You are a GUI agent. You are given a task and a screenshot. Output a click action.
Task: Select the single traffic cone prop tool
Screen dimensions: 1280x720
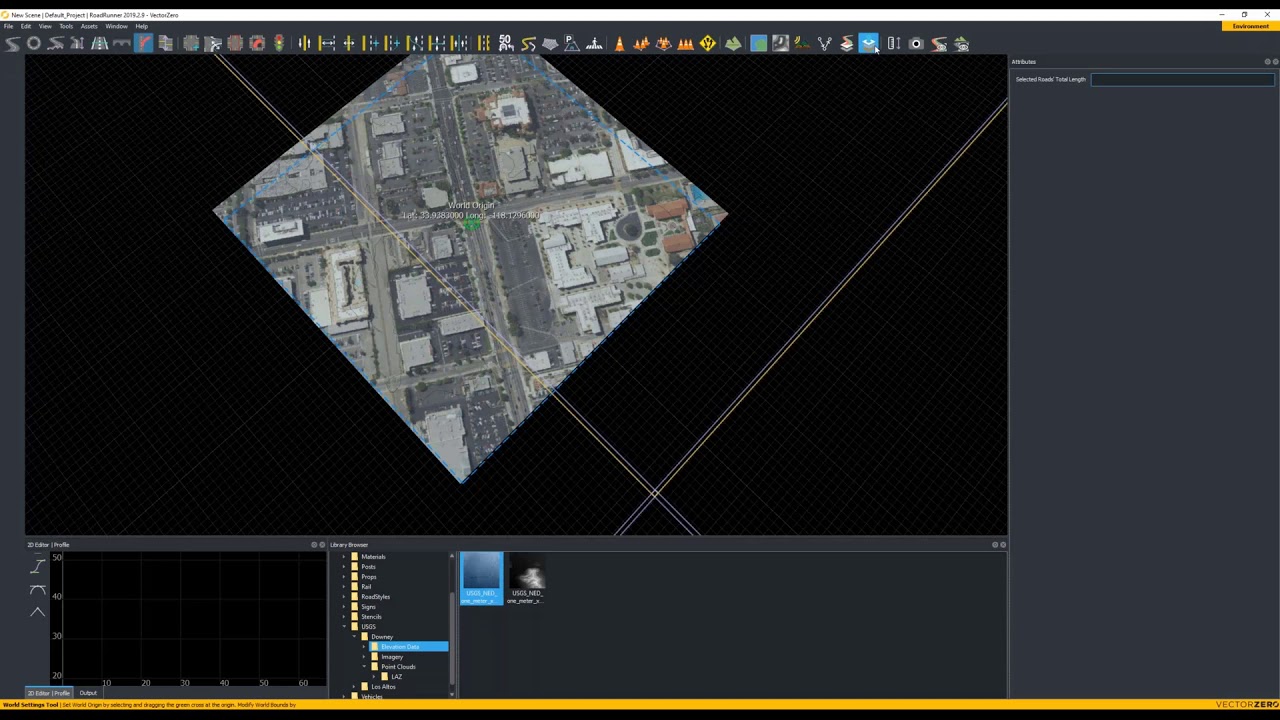pos(619,43)
